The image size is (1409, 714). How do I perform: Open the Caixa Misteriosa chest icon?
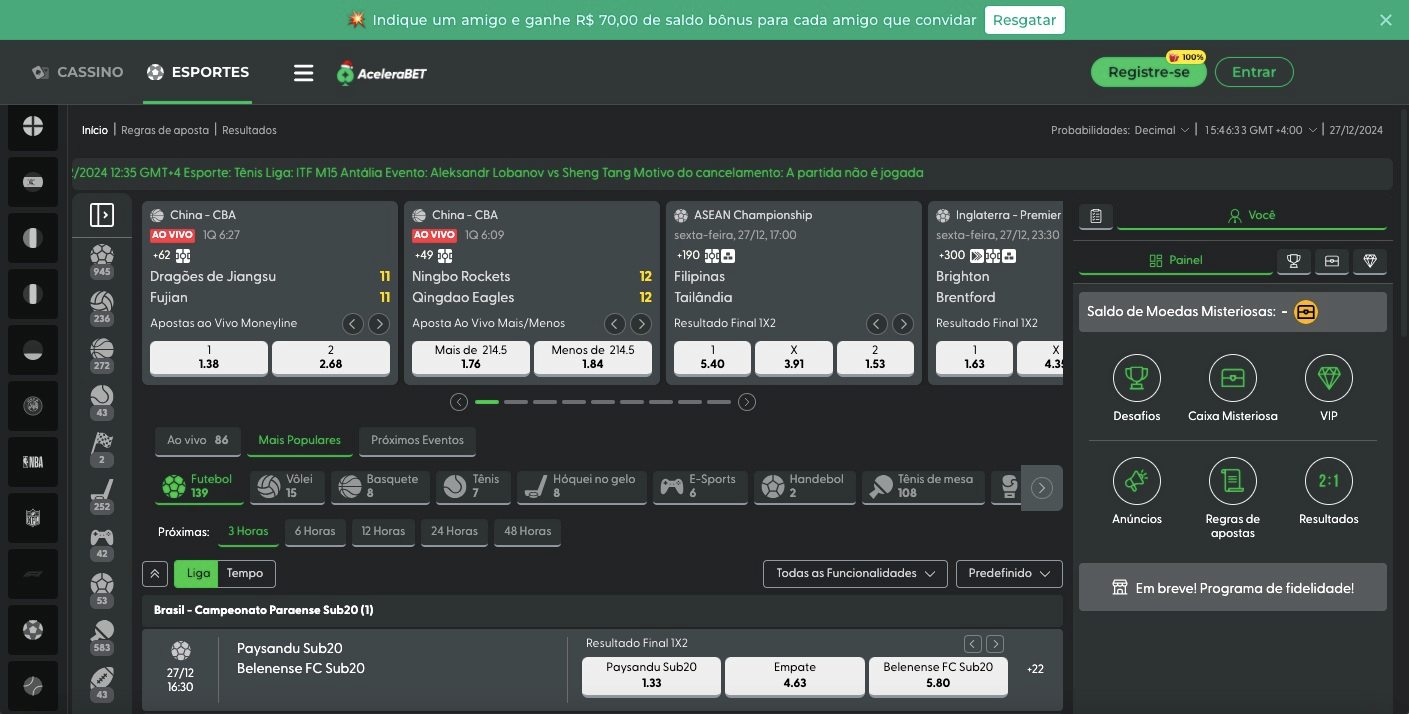pyautogui.click(x=1233, y=378)
